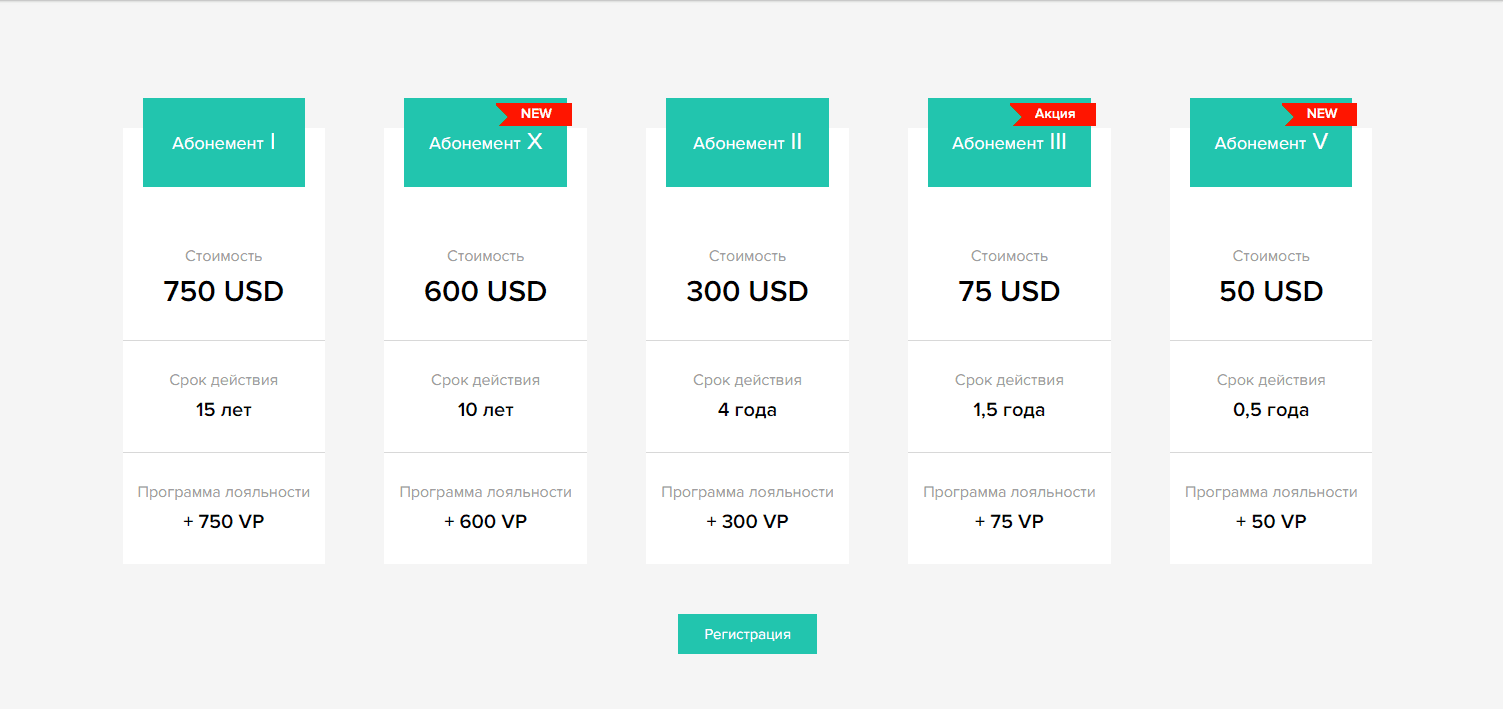Screen dimensions: 1503x709
Task: Open the Абонемент II plan header
Action: pos(747,143)
